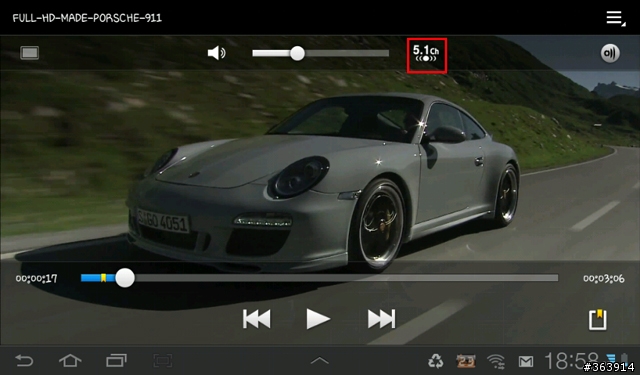The width and height of the screenshot is (640, 375).
Task: Open the Wi-Fi status icon
Action: (x=496, y=361)
